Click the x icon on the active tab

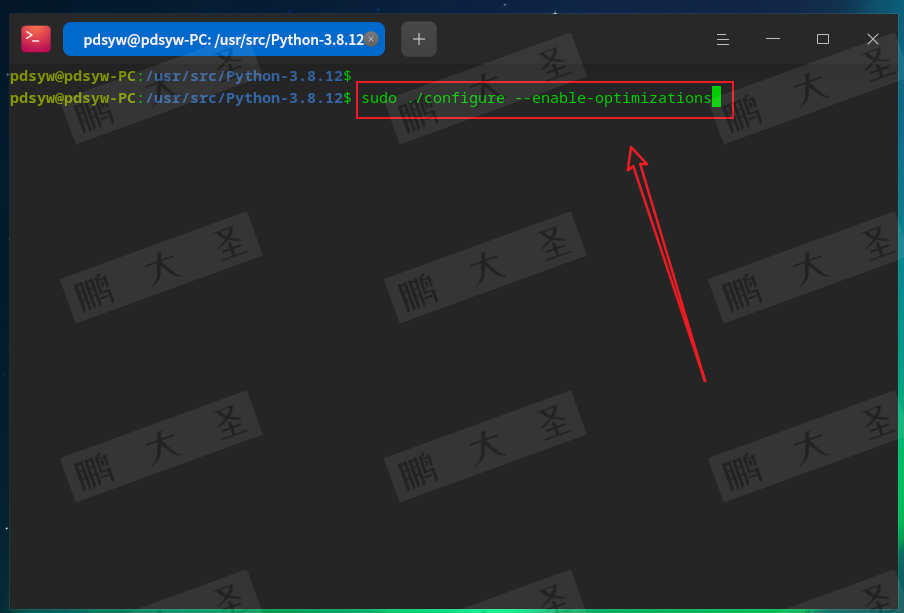[x=371, y=38]
